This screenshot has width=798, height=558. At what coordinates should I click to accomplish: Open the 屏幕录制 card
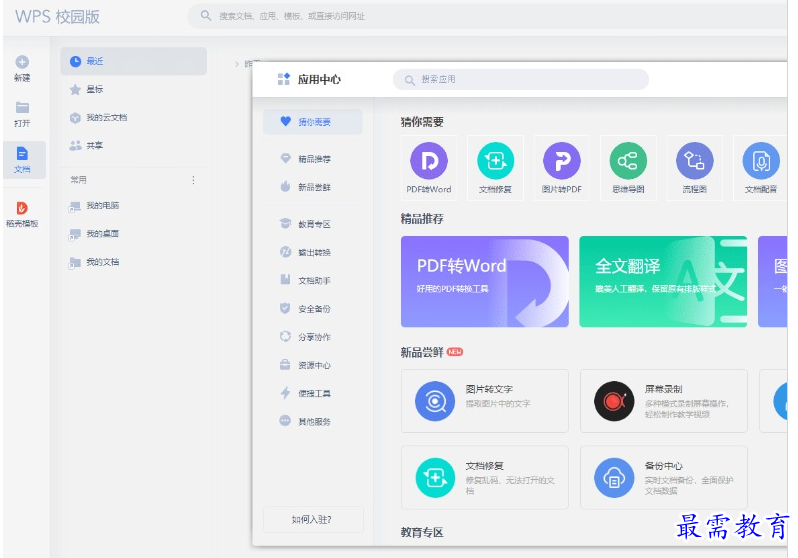tap(664, 401)
